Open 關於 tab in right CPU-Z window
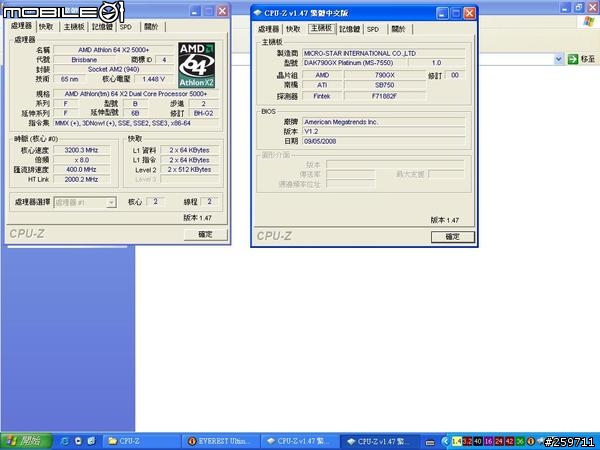Viewport: 600px width, 450px height. tap(398, 29)
